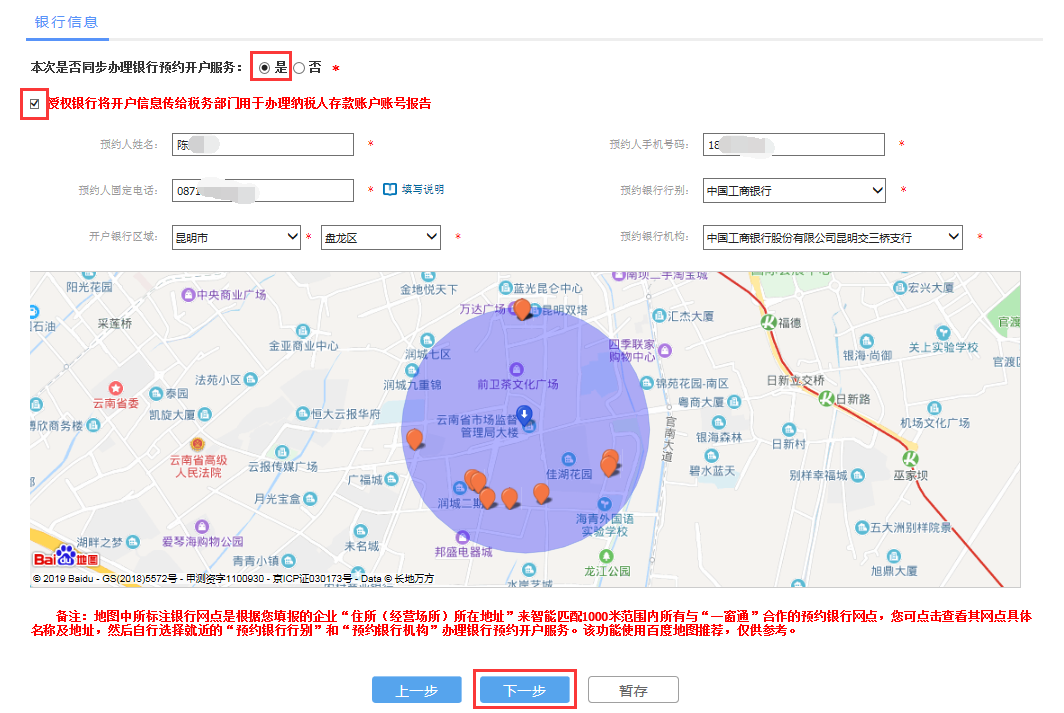Select the 否 radio button
1064x713 pixels.
coord(299,68)
